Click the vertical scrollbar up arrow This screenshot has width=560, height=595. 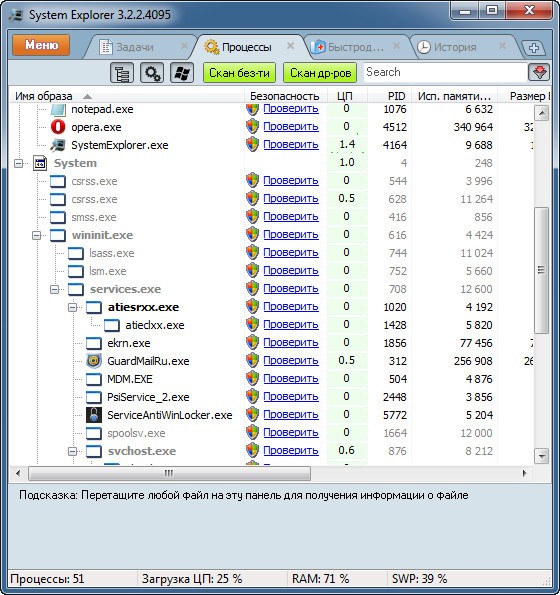coord(542,113)
